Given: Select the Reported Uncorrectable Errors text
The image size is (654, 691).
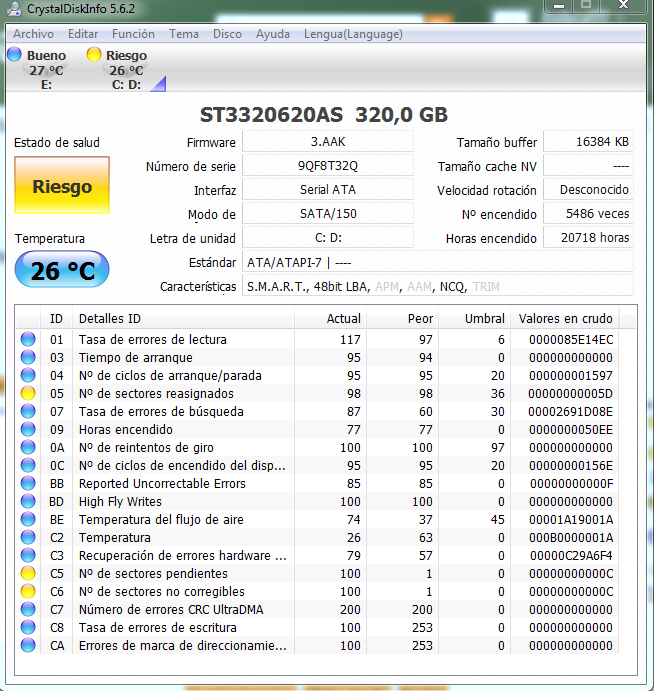Looking at the screenshot, I should (162, 483).
